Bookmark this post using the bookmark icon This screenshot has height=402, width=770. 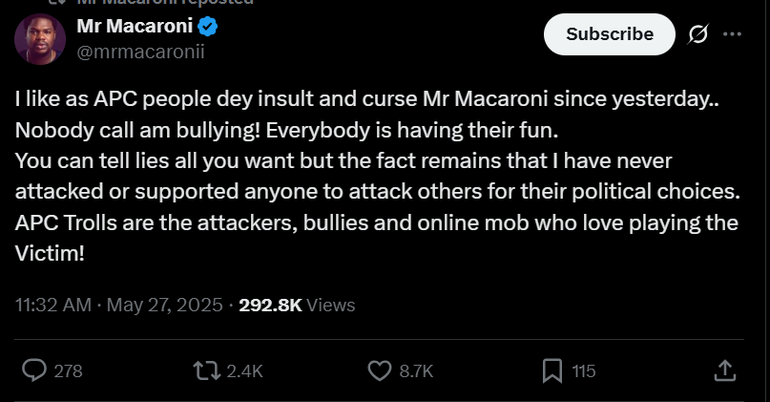(551, 371)
